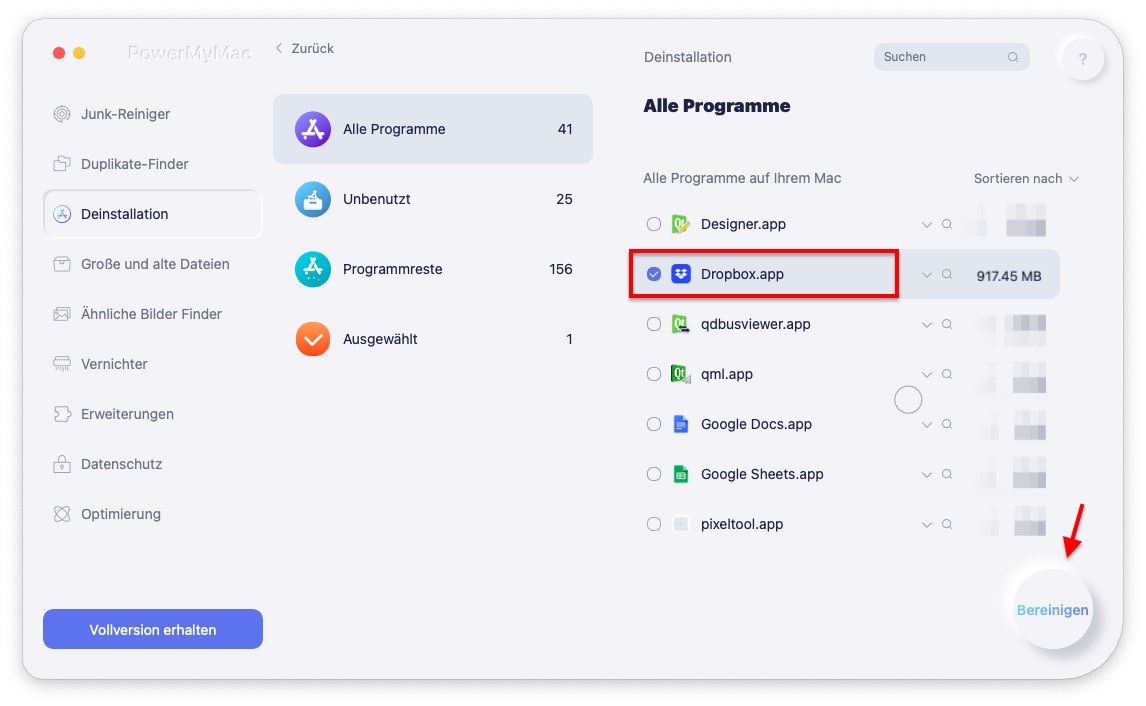The width and height of the screenshot is (1146, 706).
Task: Click the Vernichter shredder icon
Action: pos(62,364)
